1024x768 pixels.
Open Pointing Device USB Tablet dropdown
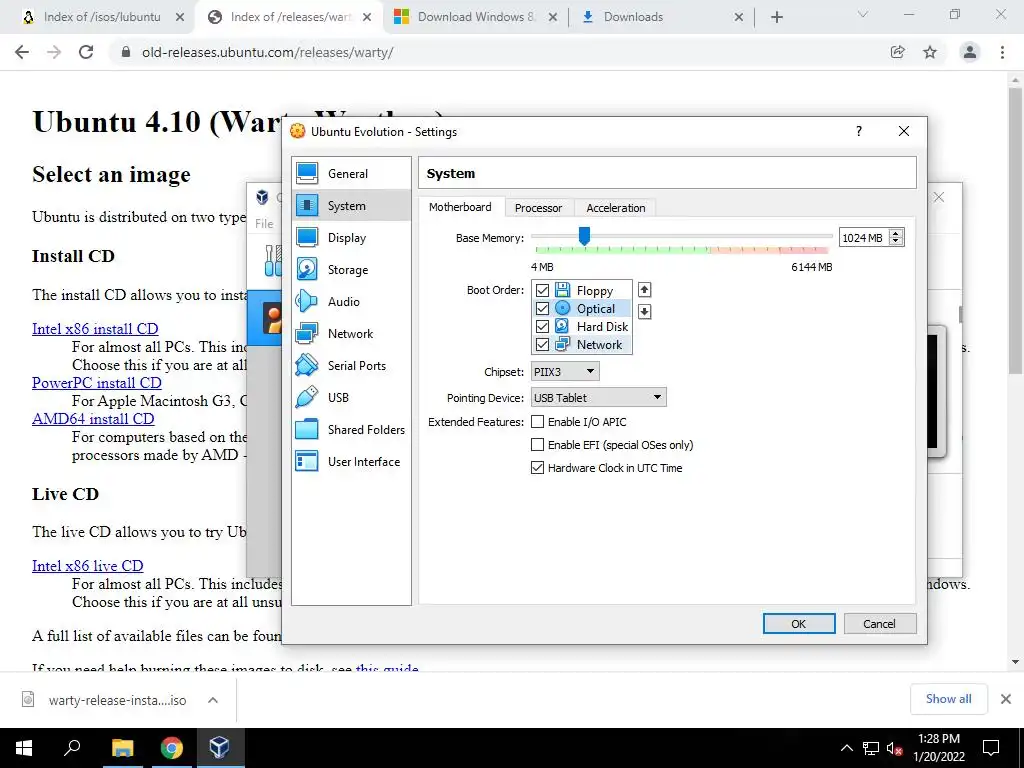pyautogui.click(x=598, y=398)
